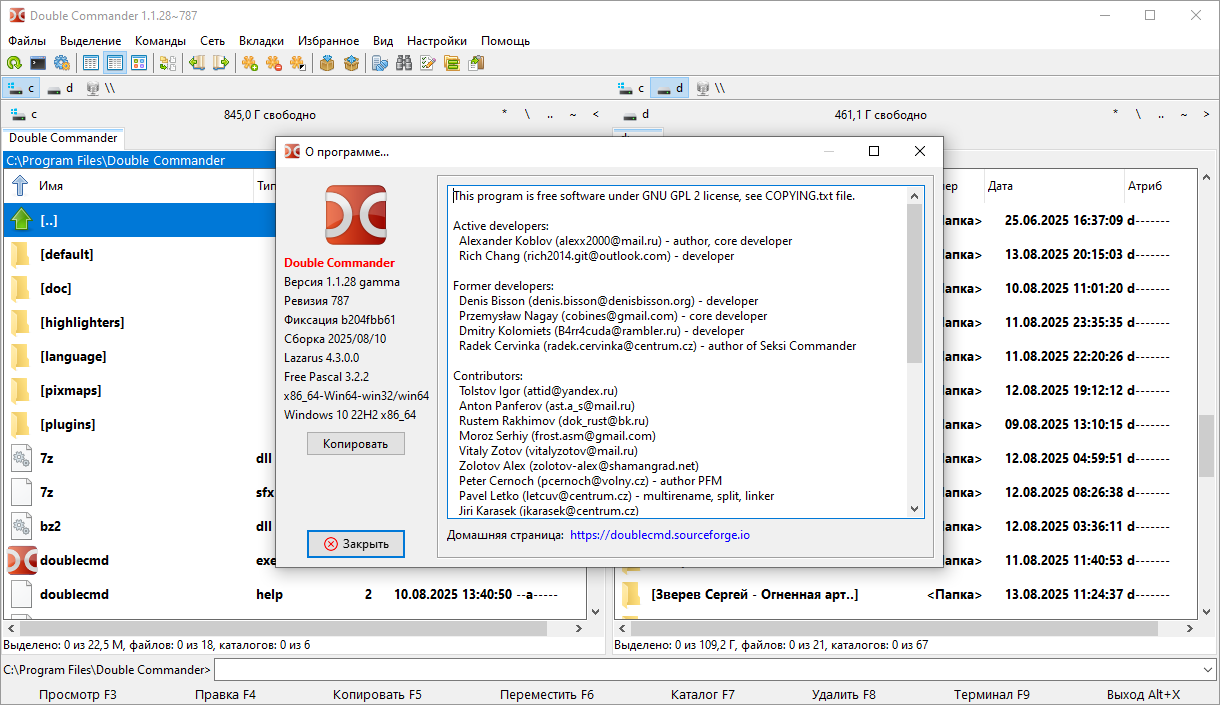Click the Закрыть button in About dialog
1220x705 pixels.
coord(355,544)
